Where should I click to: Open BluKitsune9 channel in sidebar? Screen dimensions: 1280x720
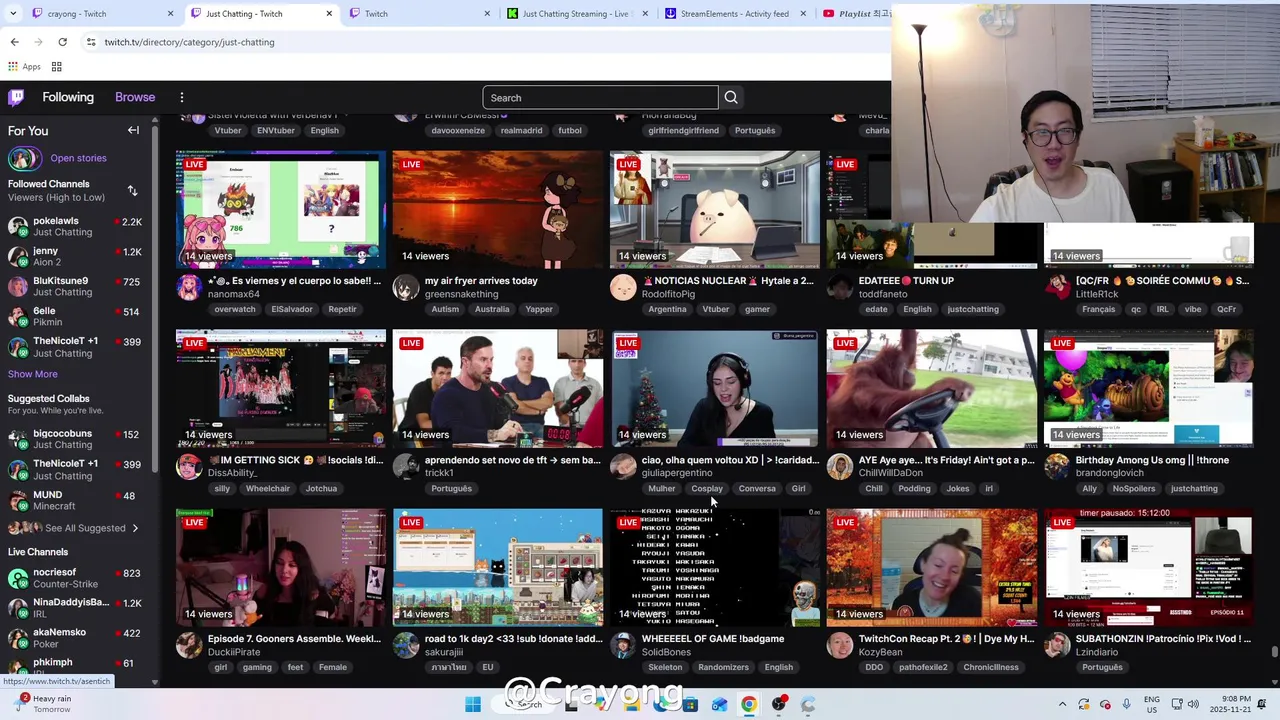tap(75, 286)
